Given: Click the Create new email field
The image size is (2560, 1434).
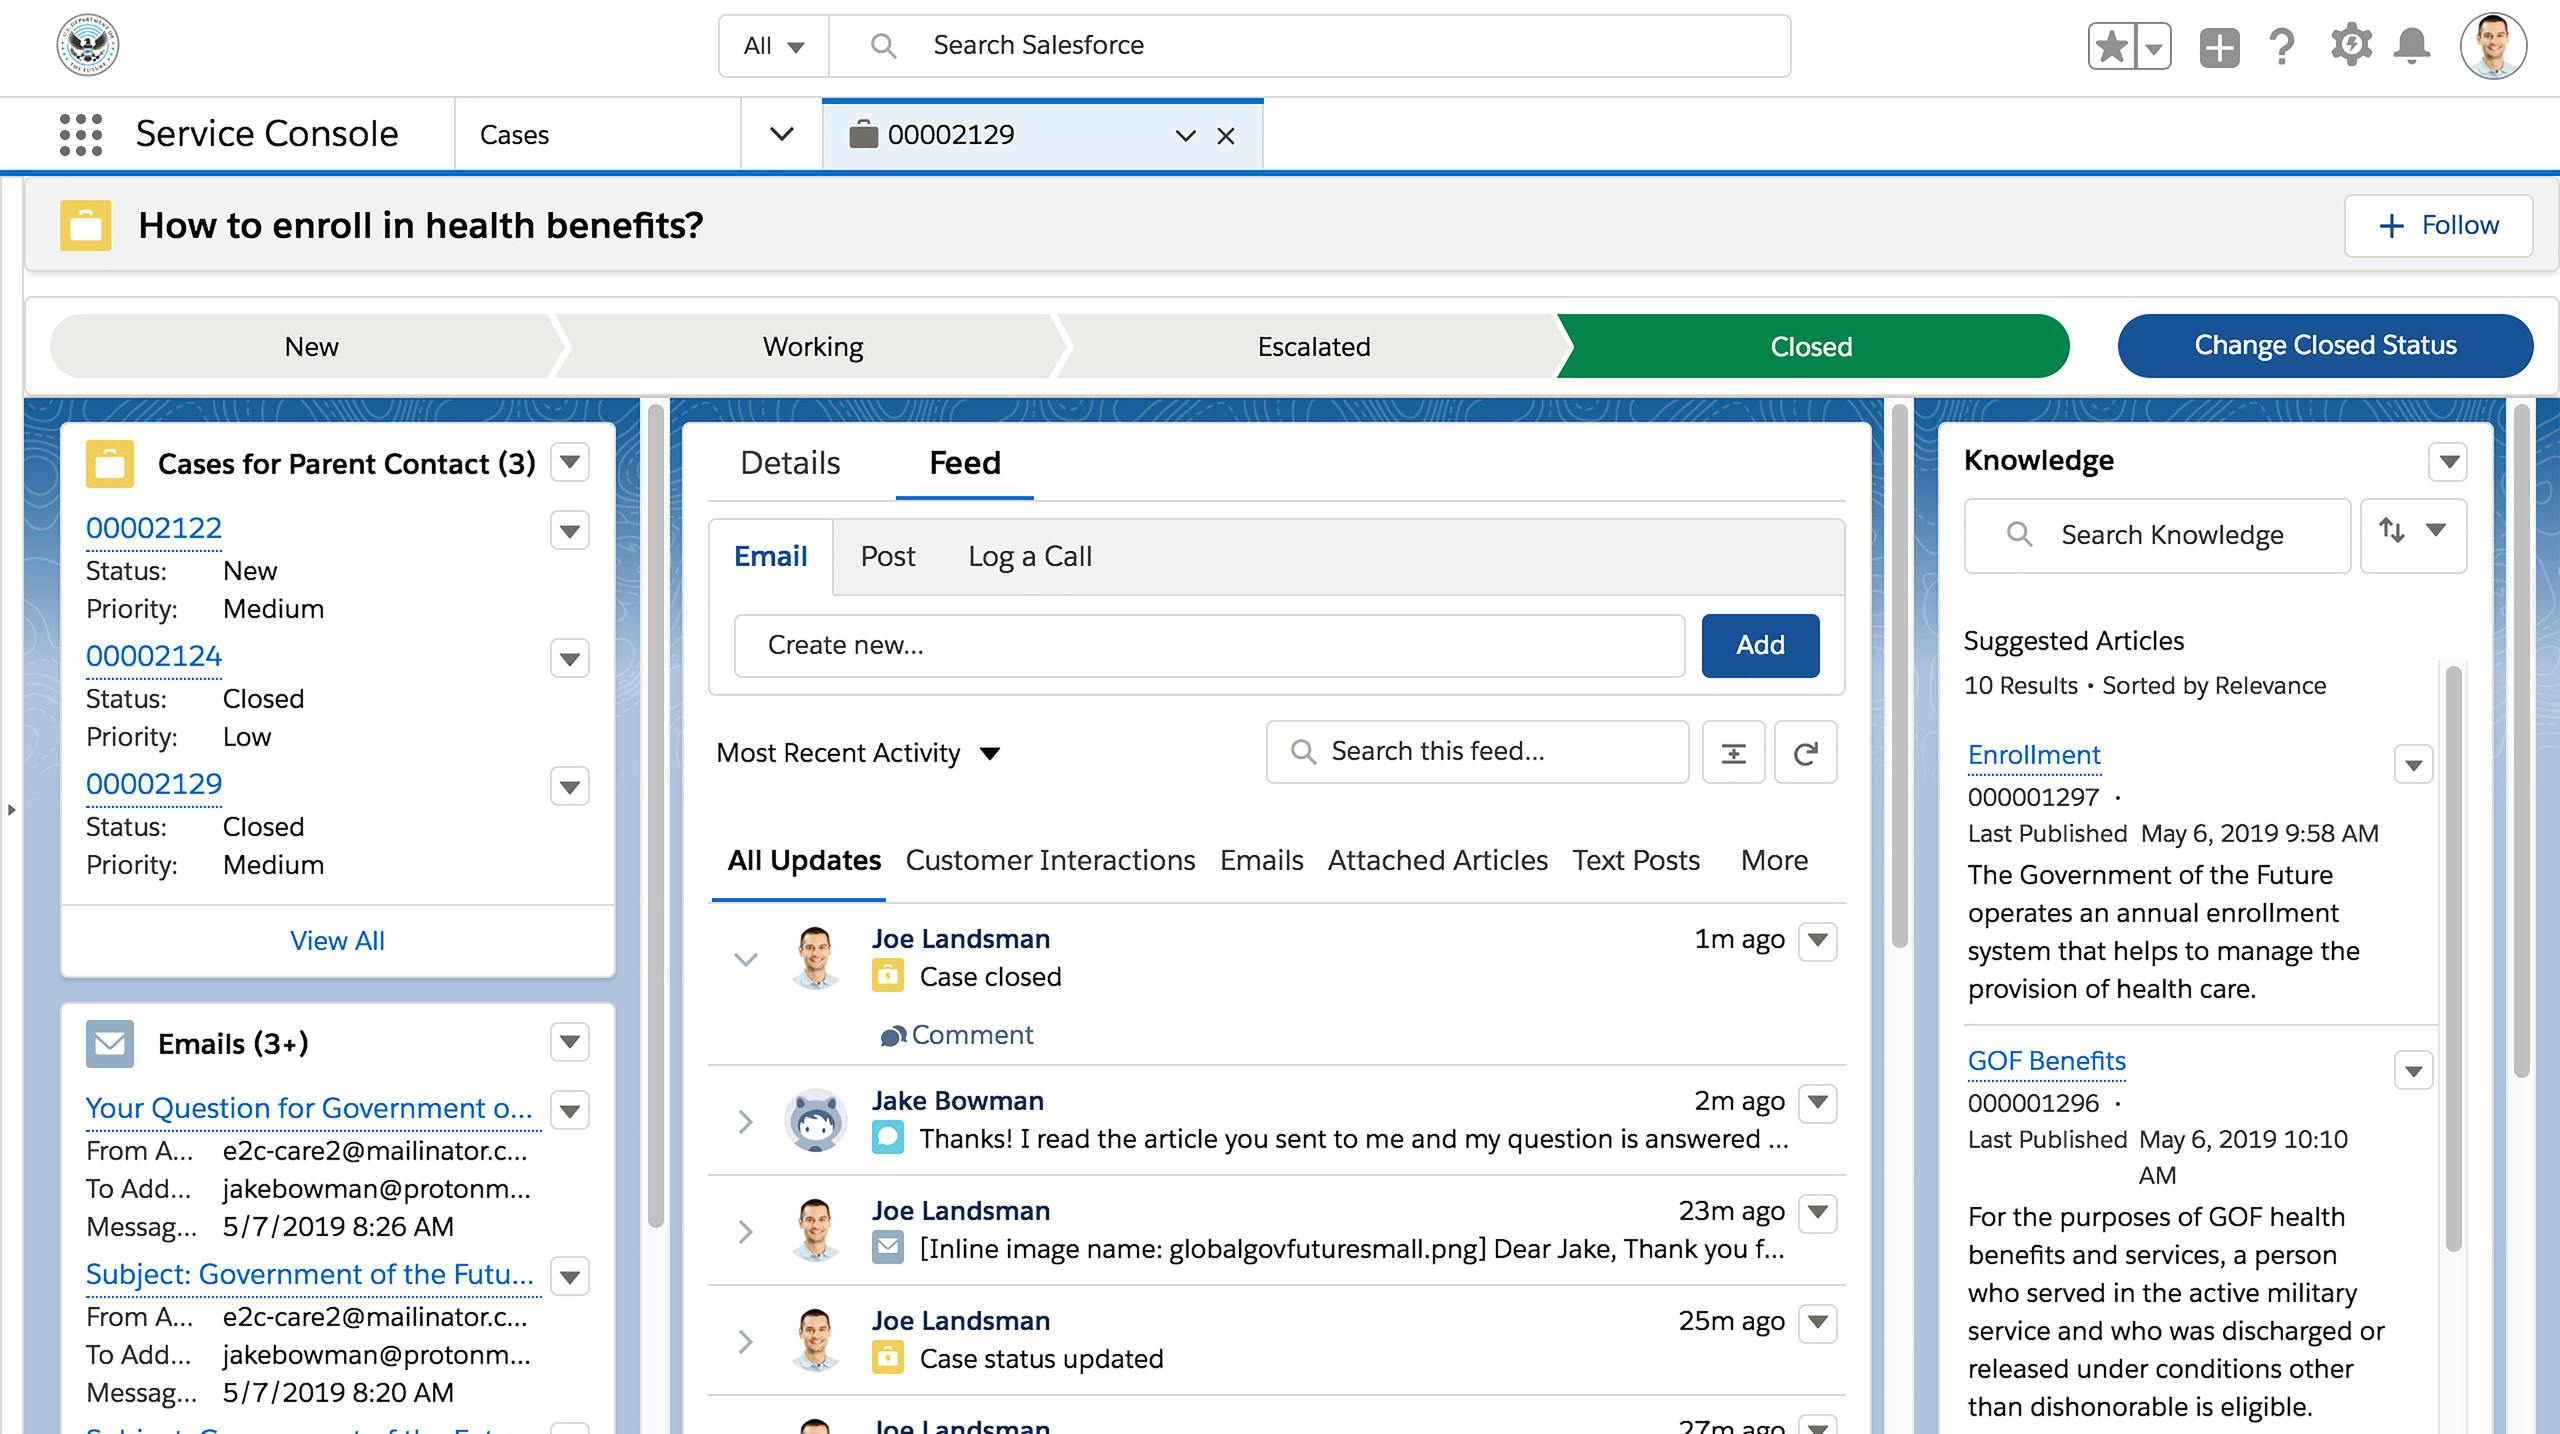Looking at the screenshot, I should tap(1209, 645).
